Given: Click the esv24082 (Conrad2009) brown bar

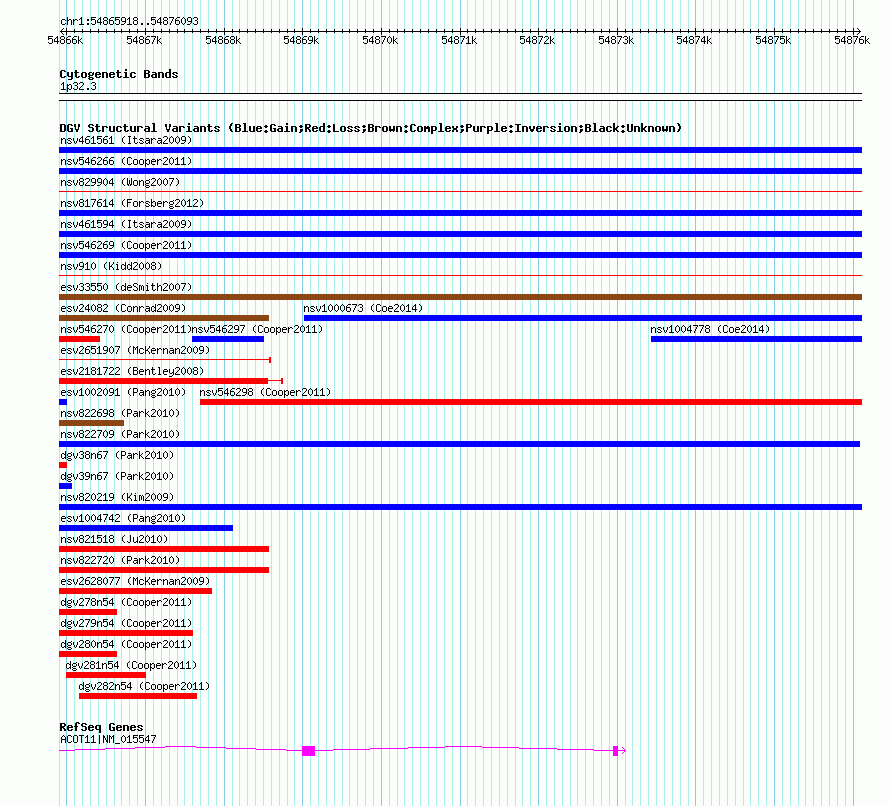Looking at the screenshot, I should click(164, 318).
